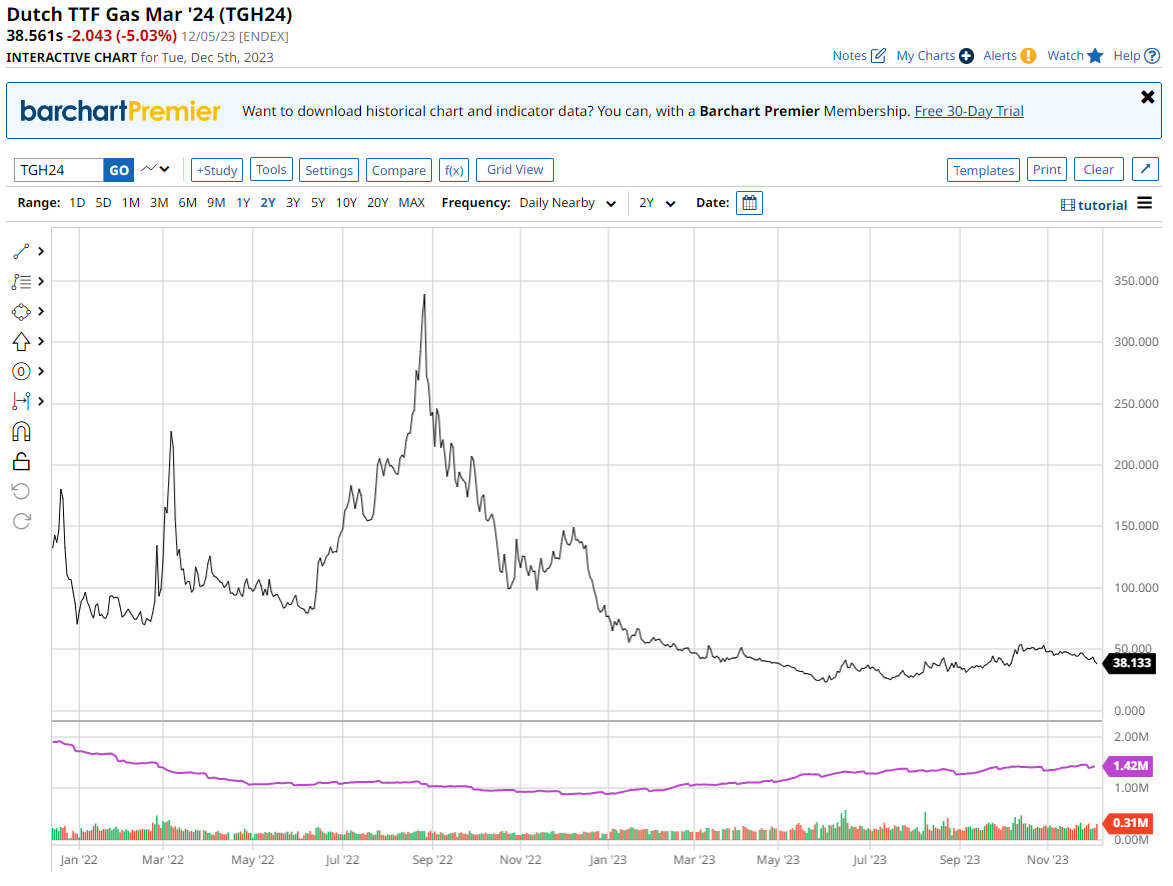
Task: Open the Alerts exclamation icon
Action: [x=1028, y=56]
